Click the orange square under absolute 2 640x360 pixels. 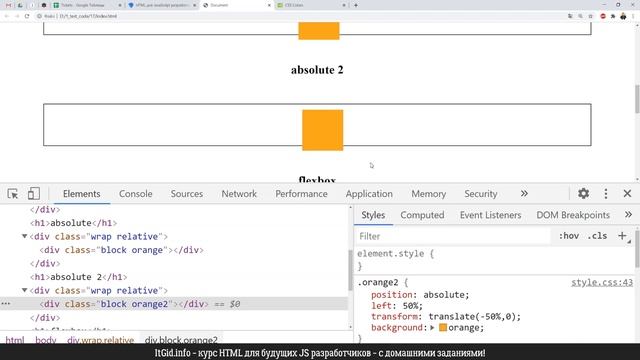click(322, 130)
